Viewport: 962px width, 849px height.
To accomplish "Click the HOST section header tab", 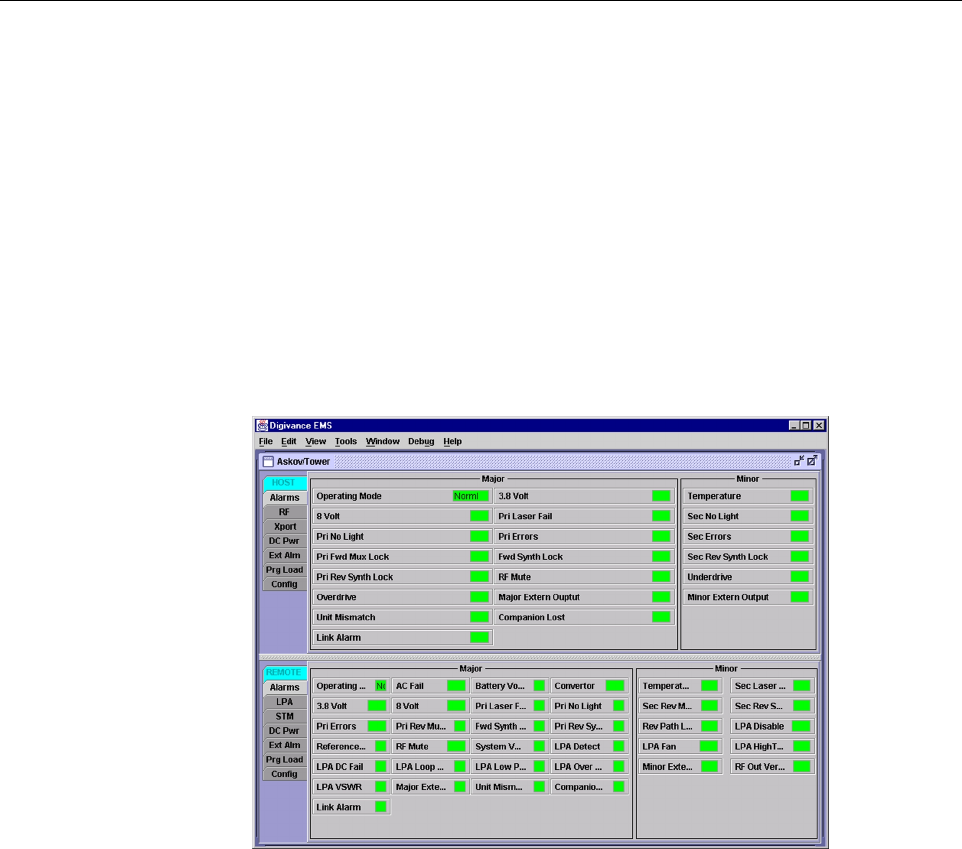I will 285,483.
